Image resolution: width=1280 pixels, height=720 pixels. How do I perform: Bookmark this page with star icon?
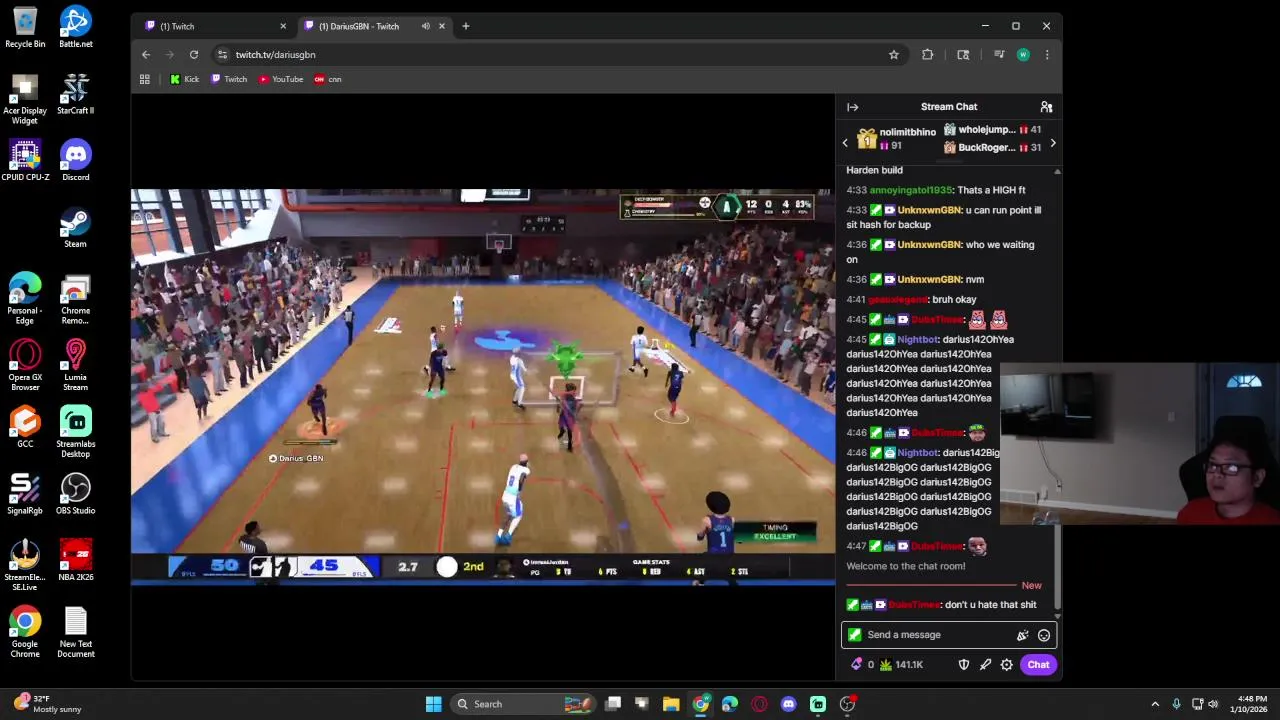[894, 55]
